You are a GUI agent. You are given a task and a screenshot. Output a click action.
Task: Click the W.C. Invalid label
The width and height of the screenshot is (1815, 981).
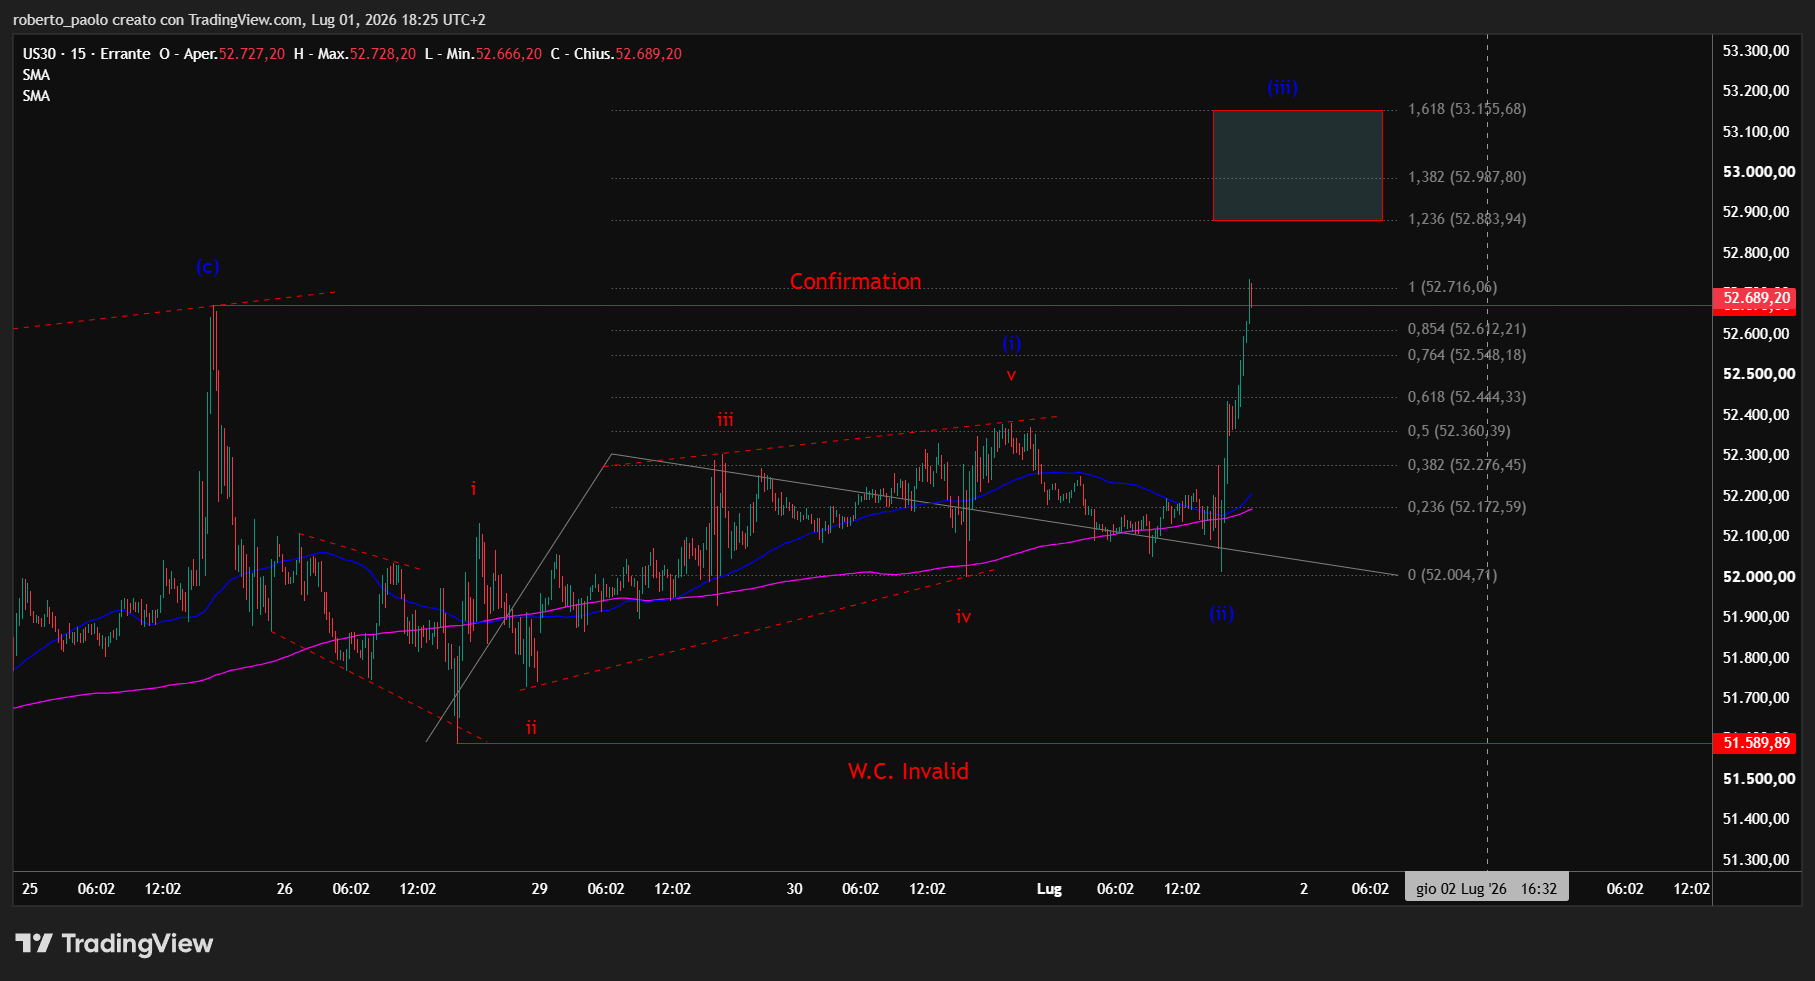(908, 771)
